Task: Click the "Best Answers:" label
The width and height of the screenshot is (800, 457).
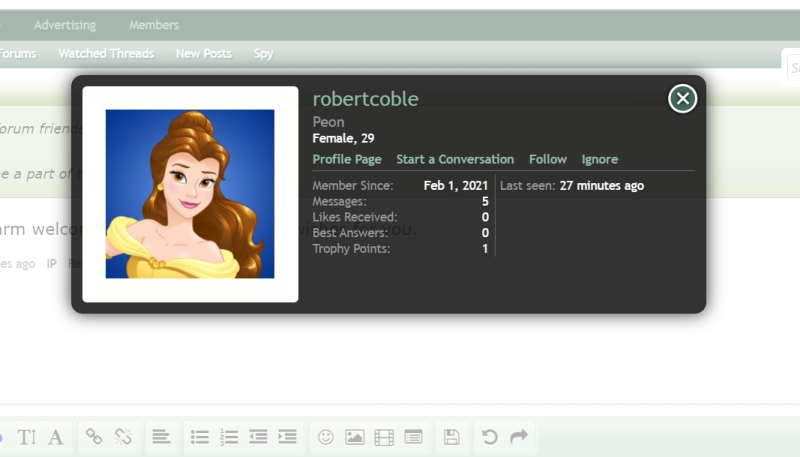Action: point(350,233)
